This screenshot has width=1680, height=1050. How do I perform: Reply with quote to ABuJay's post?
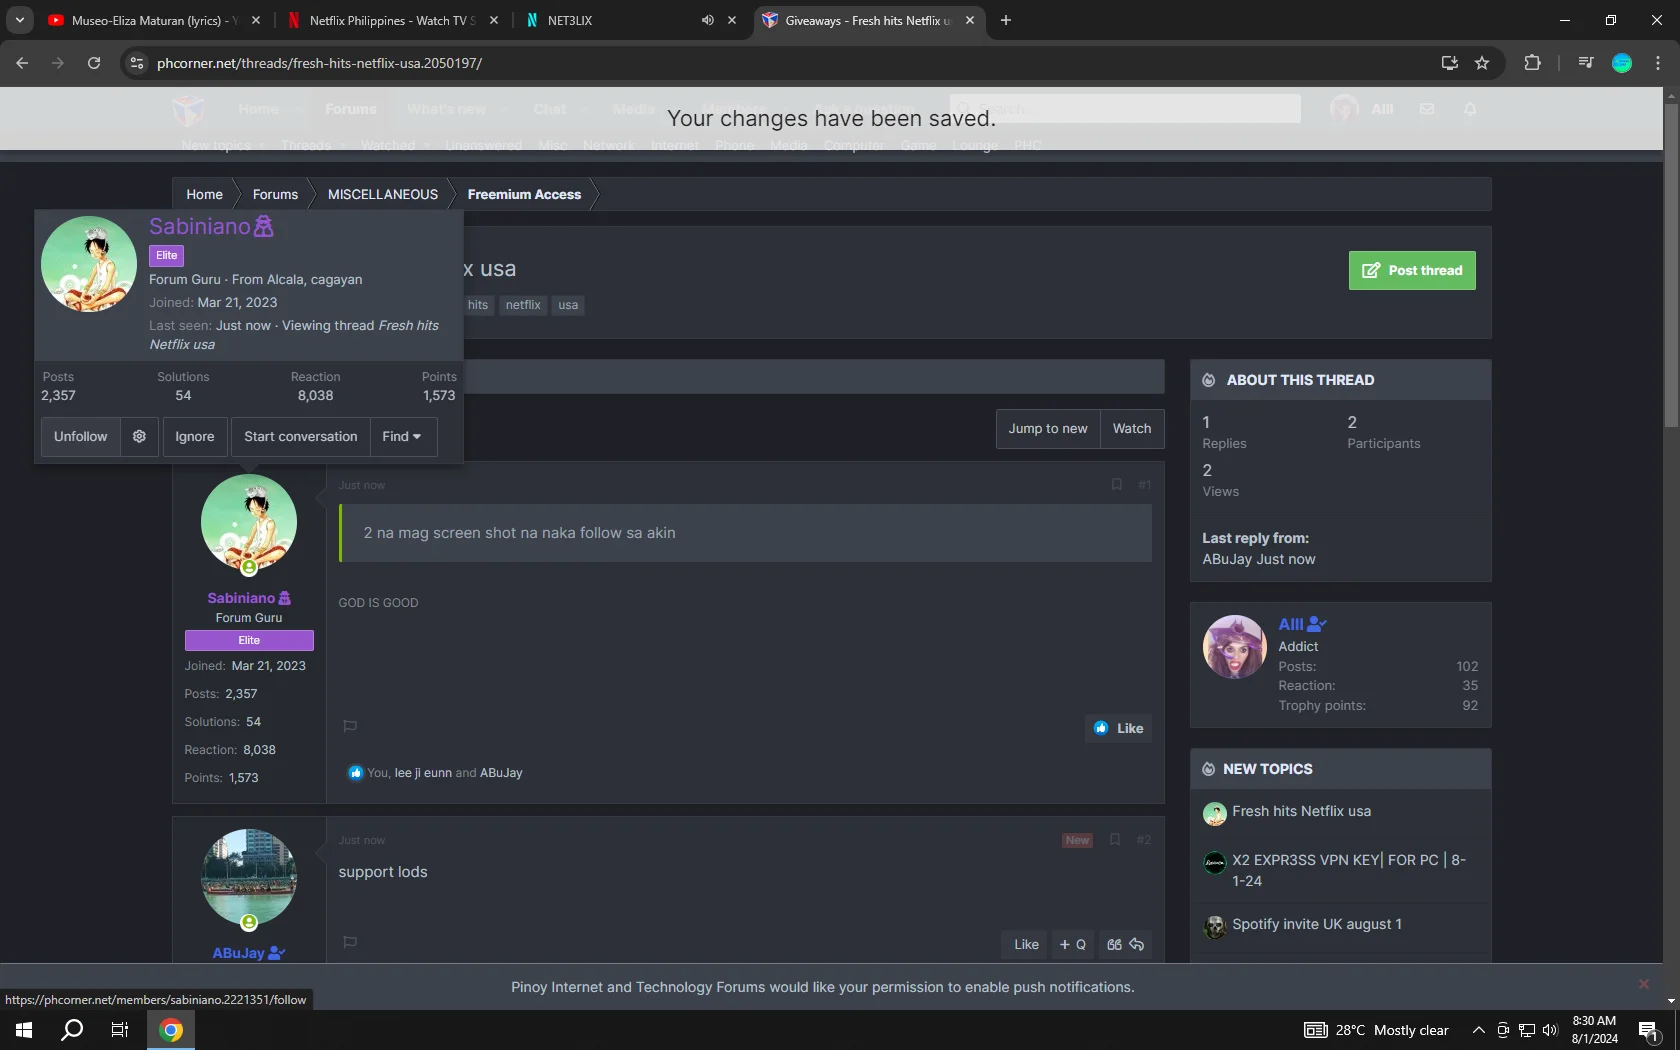pyautogui.click(x=1125, y=944)
